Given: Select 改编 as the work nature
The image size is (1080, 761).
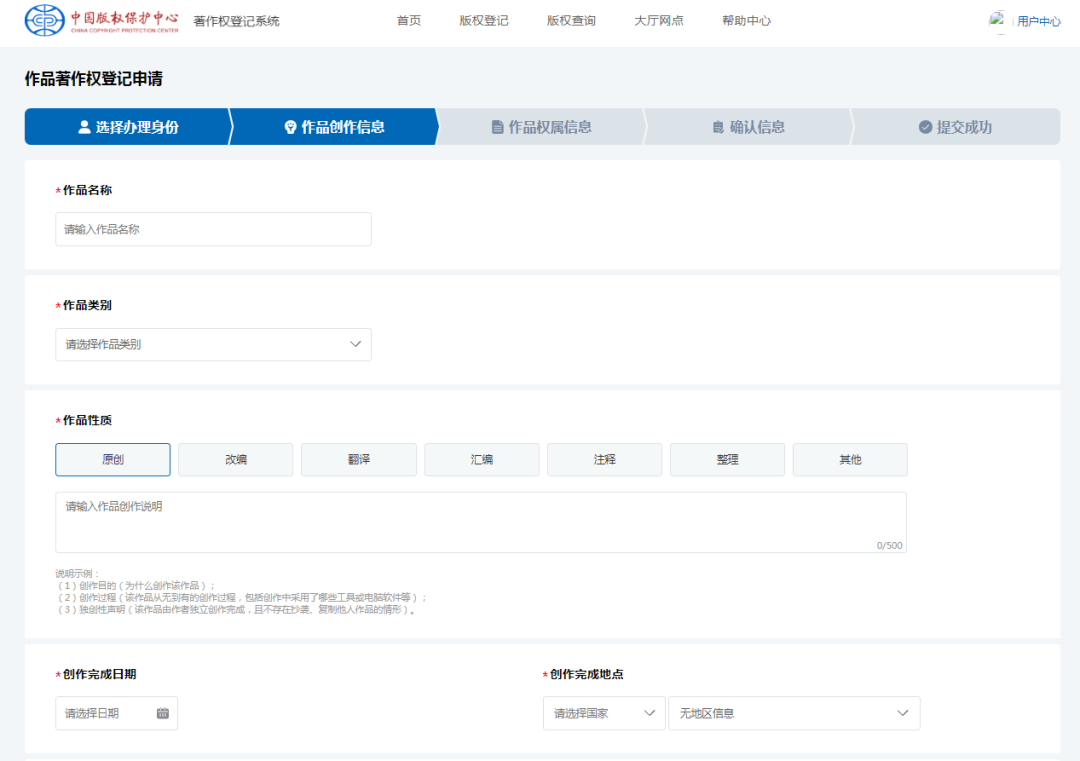Looking at the screenshot, I should tap(235, 459).
